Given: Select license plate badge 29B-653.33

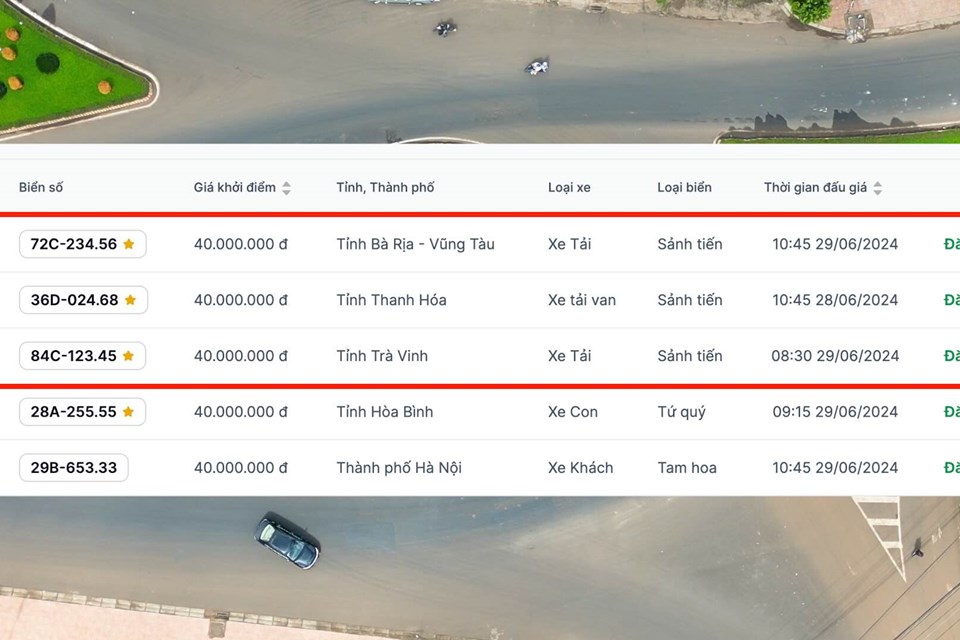Looking at the screenshot, I should (73, 468).
